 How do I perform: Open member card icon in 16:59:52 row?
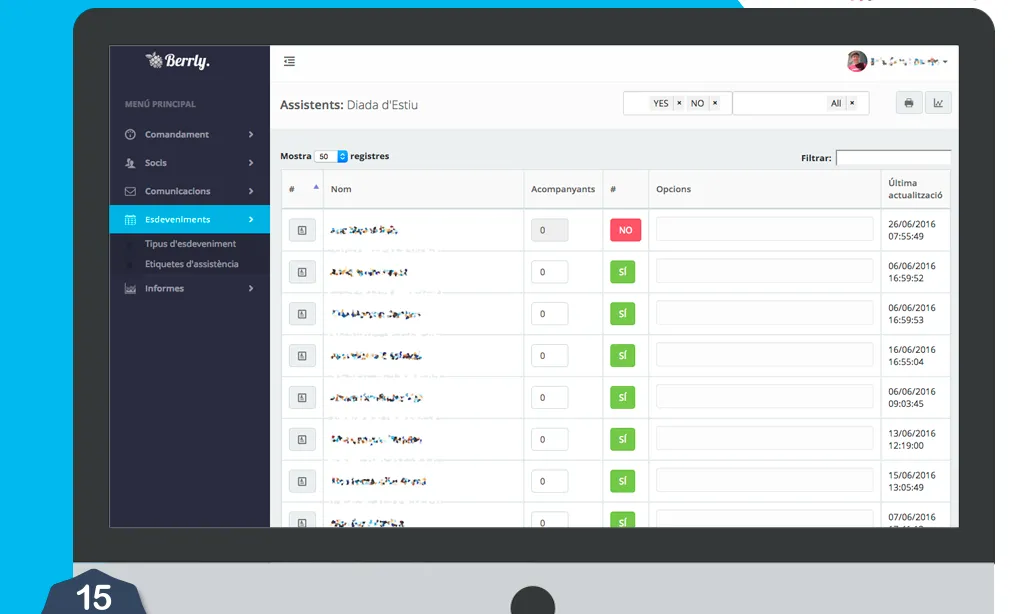[x=302, y=272]
